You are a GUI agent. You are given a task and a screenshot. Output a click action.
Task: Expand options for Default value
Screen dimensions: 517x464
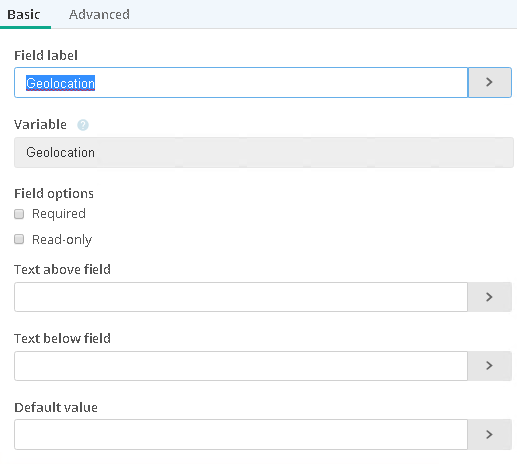pyautogui.click(x=489, y=434)
